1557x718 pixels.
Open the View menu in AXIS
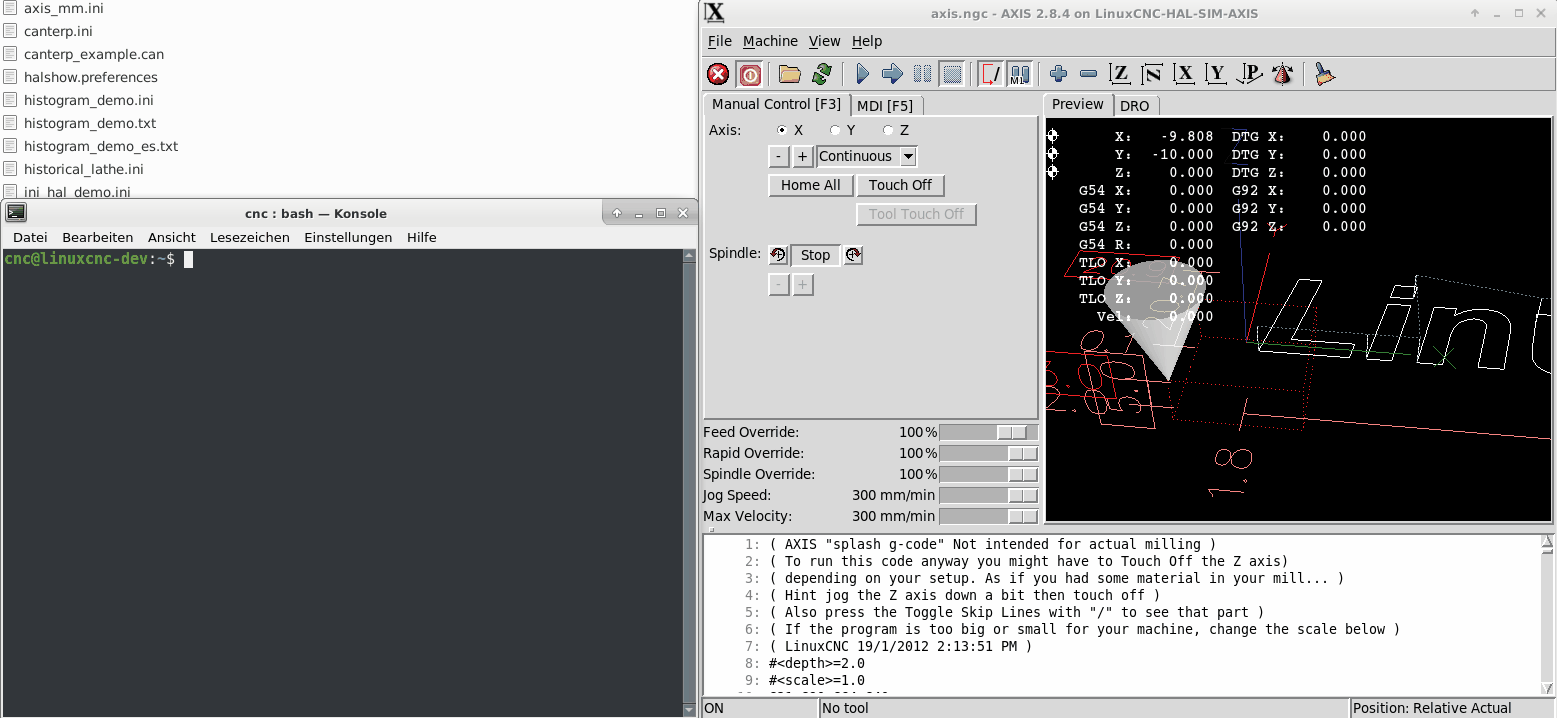pos(825,41)
